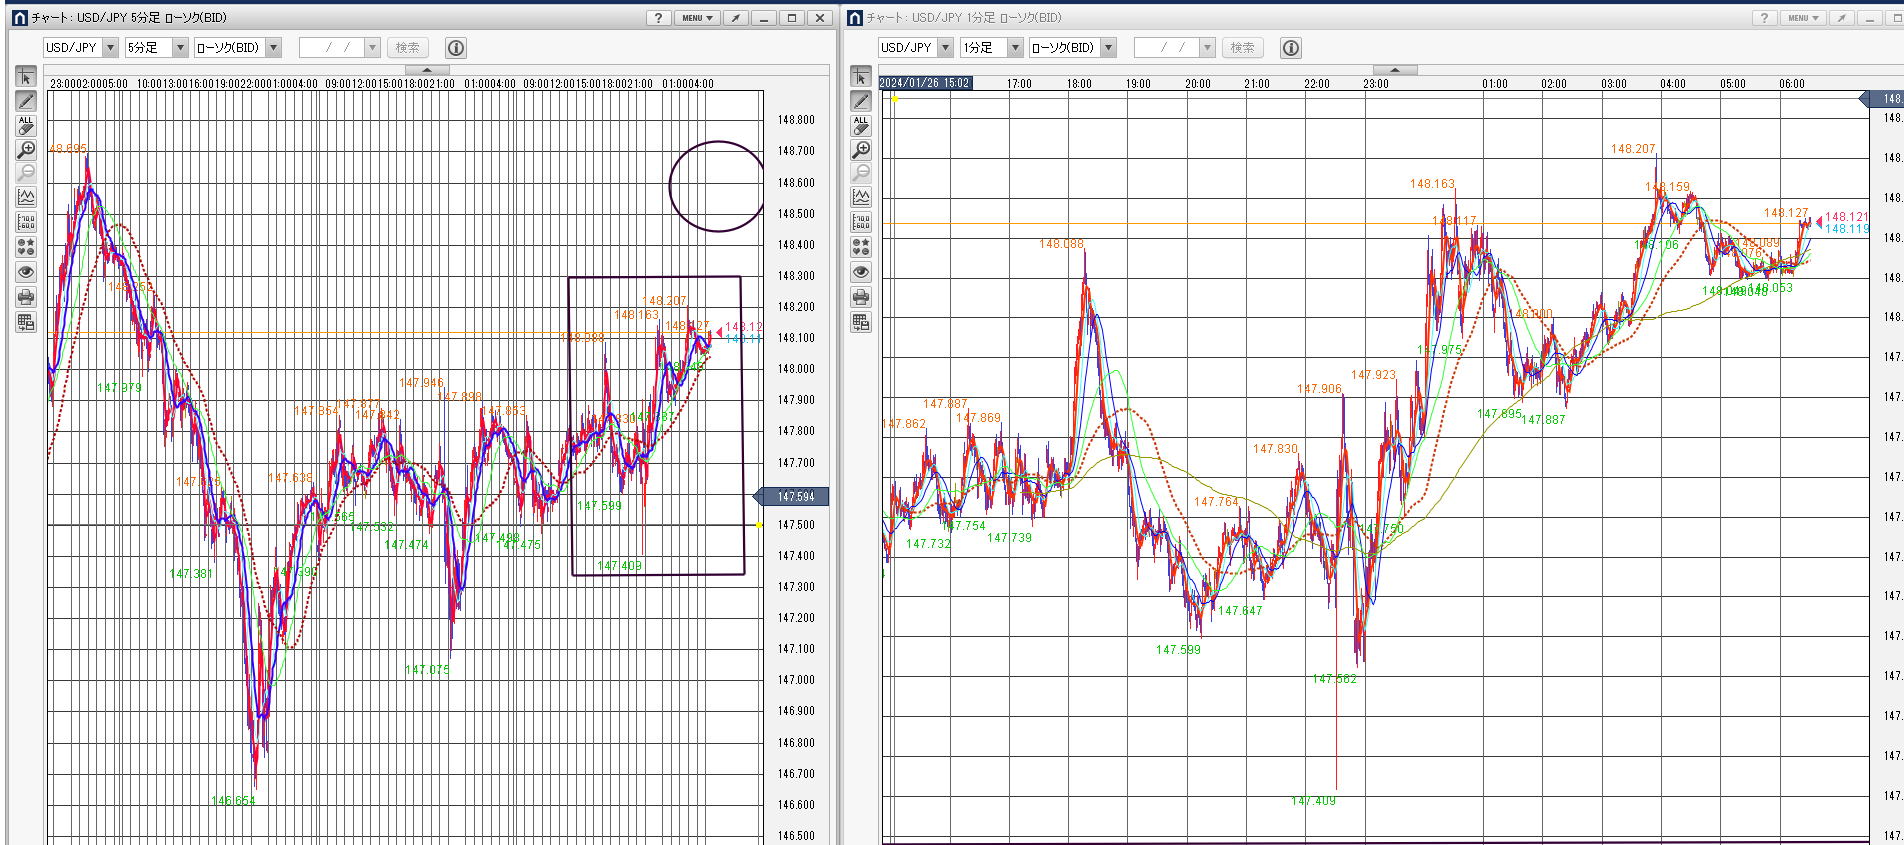Open the MENU on the 1分足 chart window
Viewport: 1904px width, 845px height.
pyautogui.click(x=1802, y=18)
